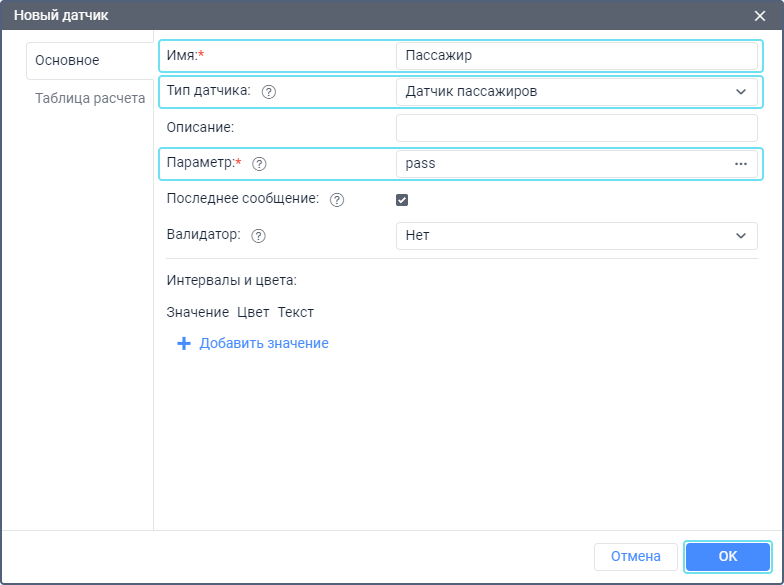Screen dimensions: 784x585
Task: Open parameter picker via three-dots icon
Action: pos(741,164)
